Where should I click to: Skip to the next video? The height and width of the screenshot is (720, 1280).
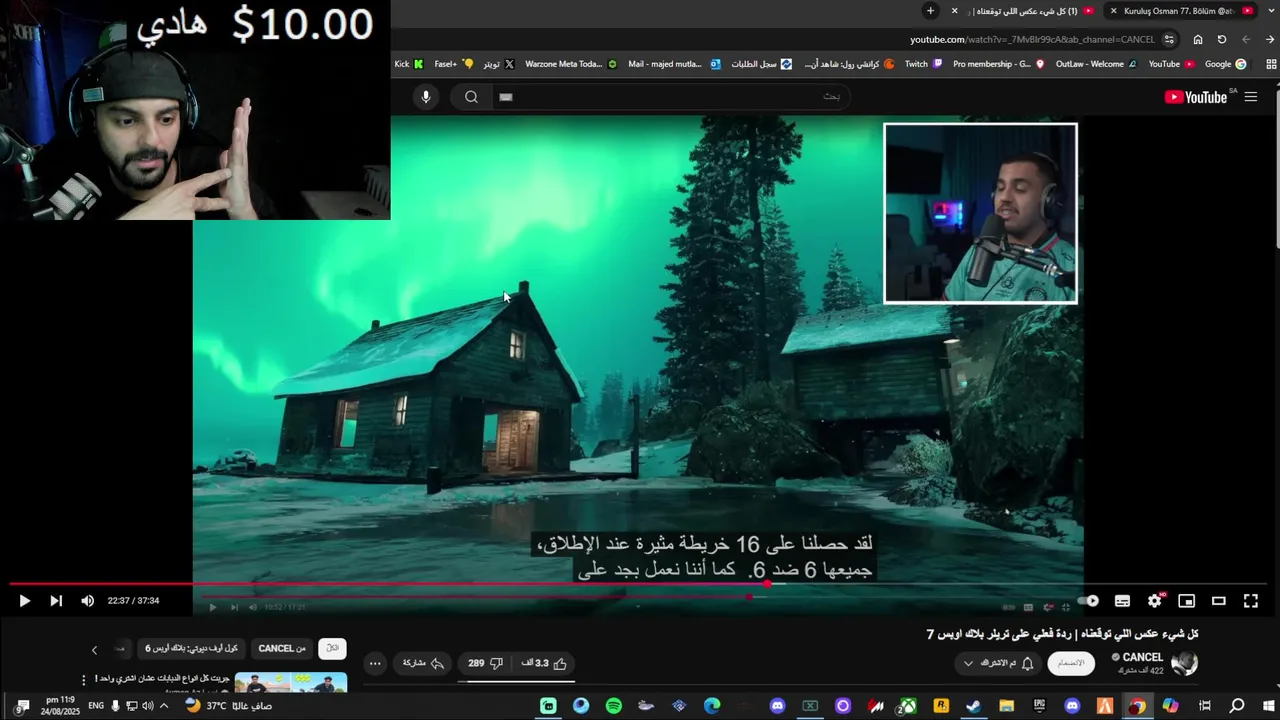56,601
